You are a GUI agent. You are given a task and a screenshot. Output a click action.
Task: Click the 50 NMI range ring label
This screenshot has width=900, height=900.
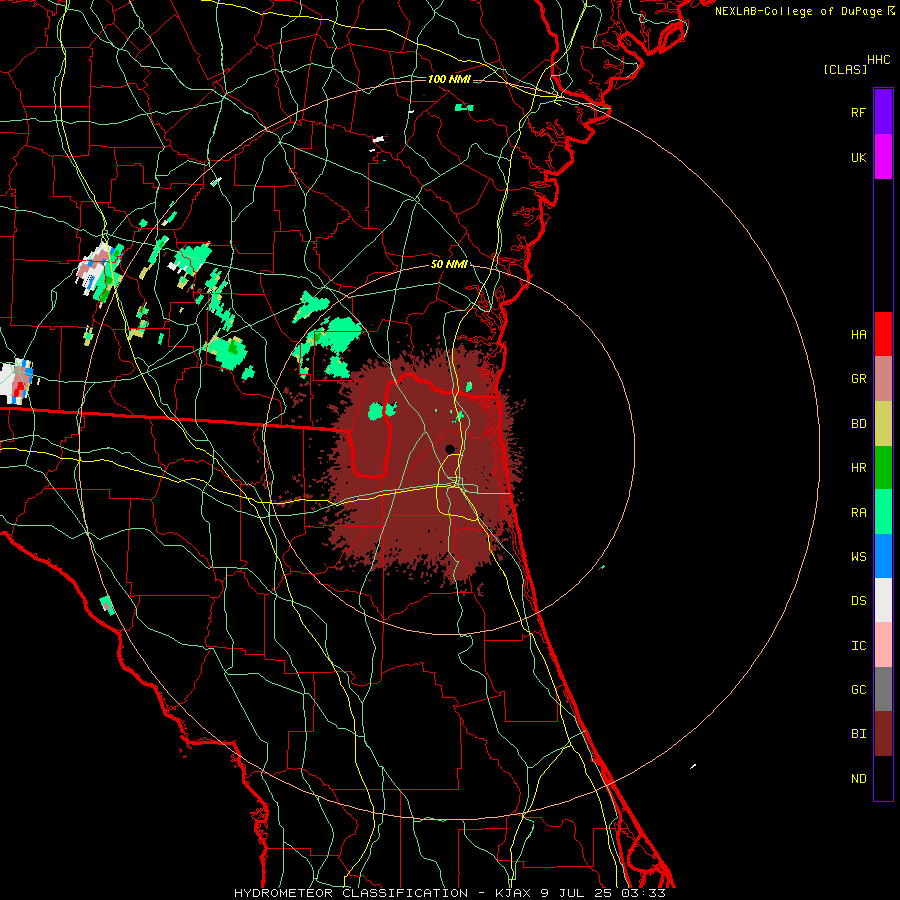click(x=449, y=265)
